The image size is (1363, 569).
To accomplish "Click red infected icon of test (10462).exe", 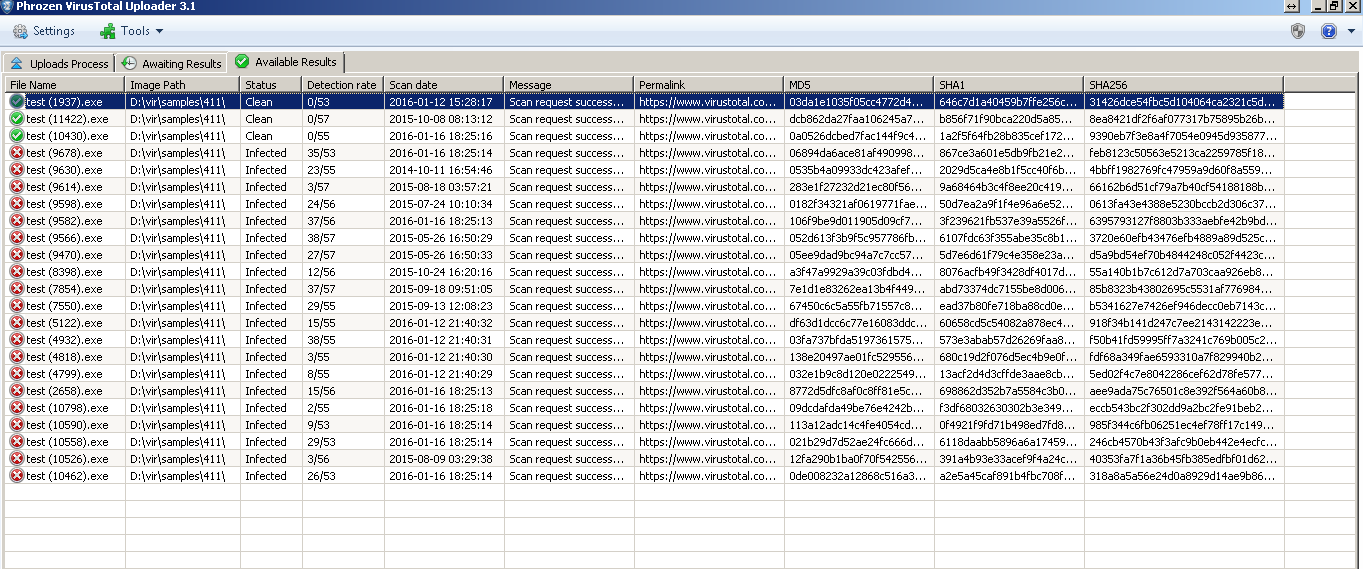I will pyautogui.click(x=16, y=476).
